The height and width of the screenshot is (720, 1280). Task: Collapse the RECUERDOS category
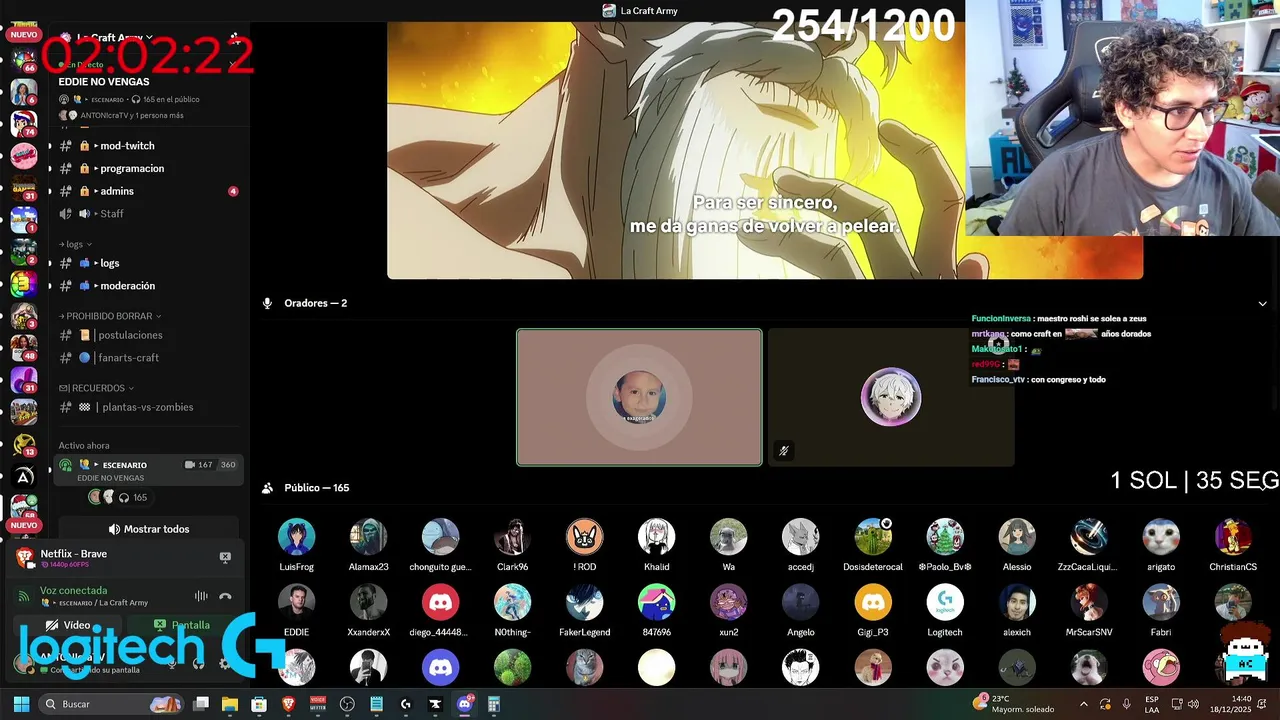96,388
